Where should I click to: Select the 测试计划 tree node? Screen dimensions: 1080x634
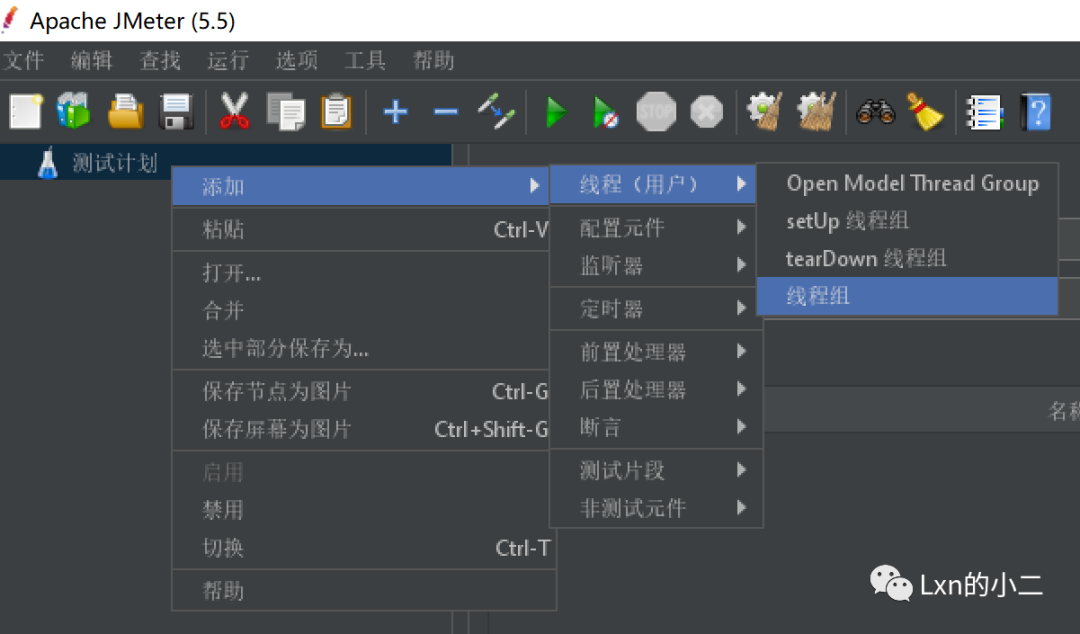tap(116, 163)
